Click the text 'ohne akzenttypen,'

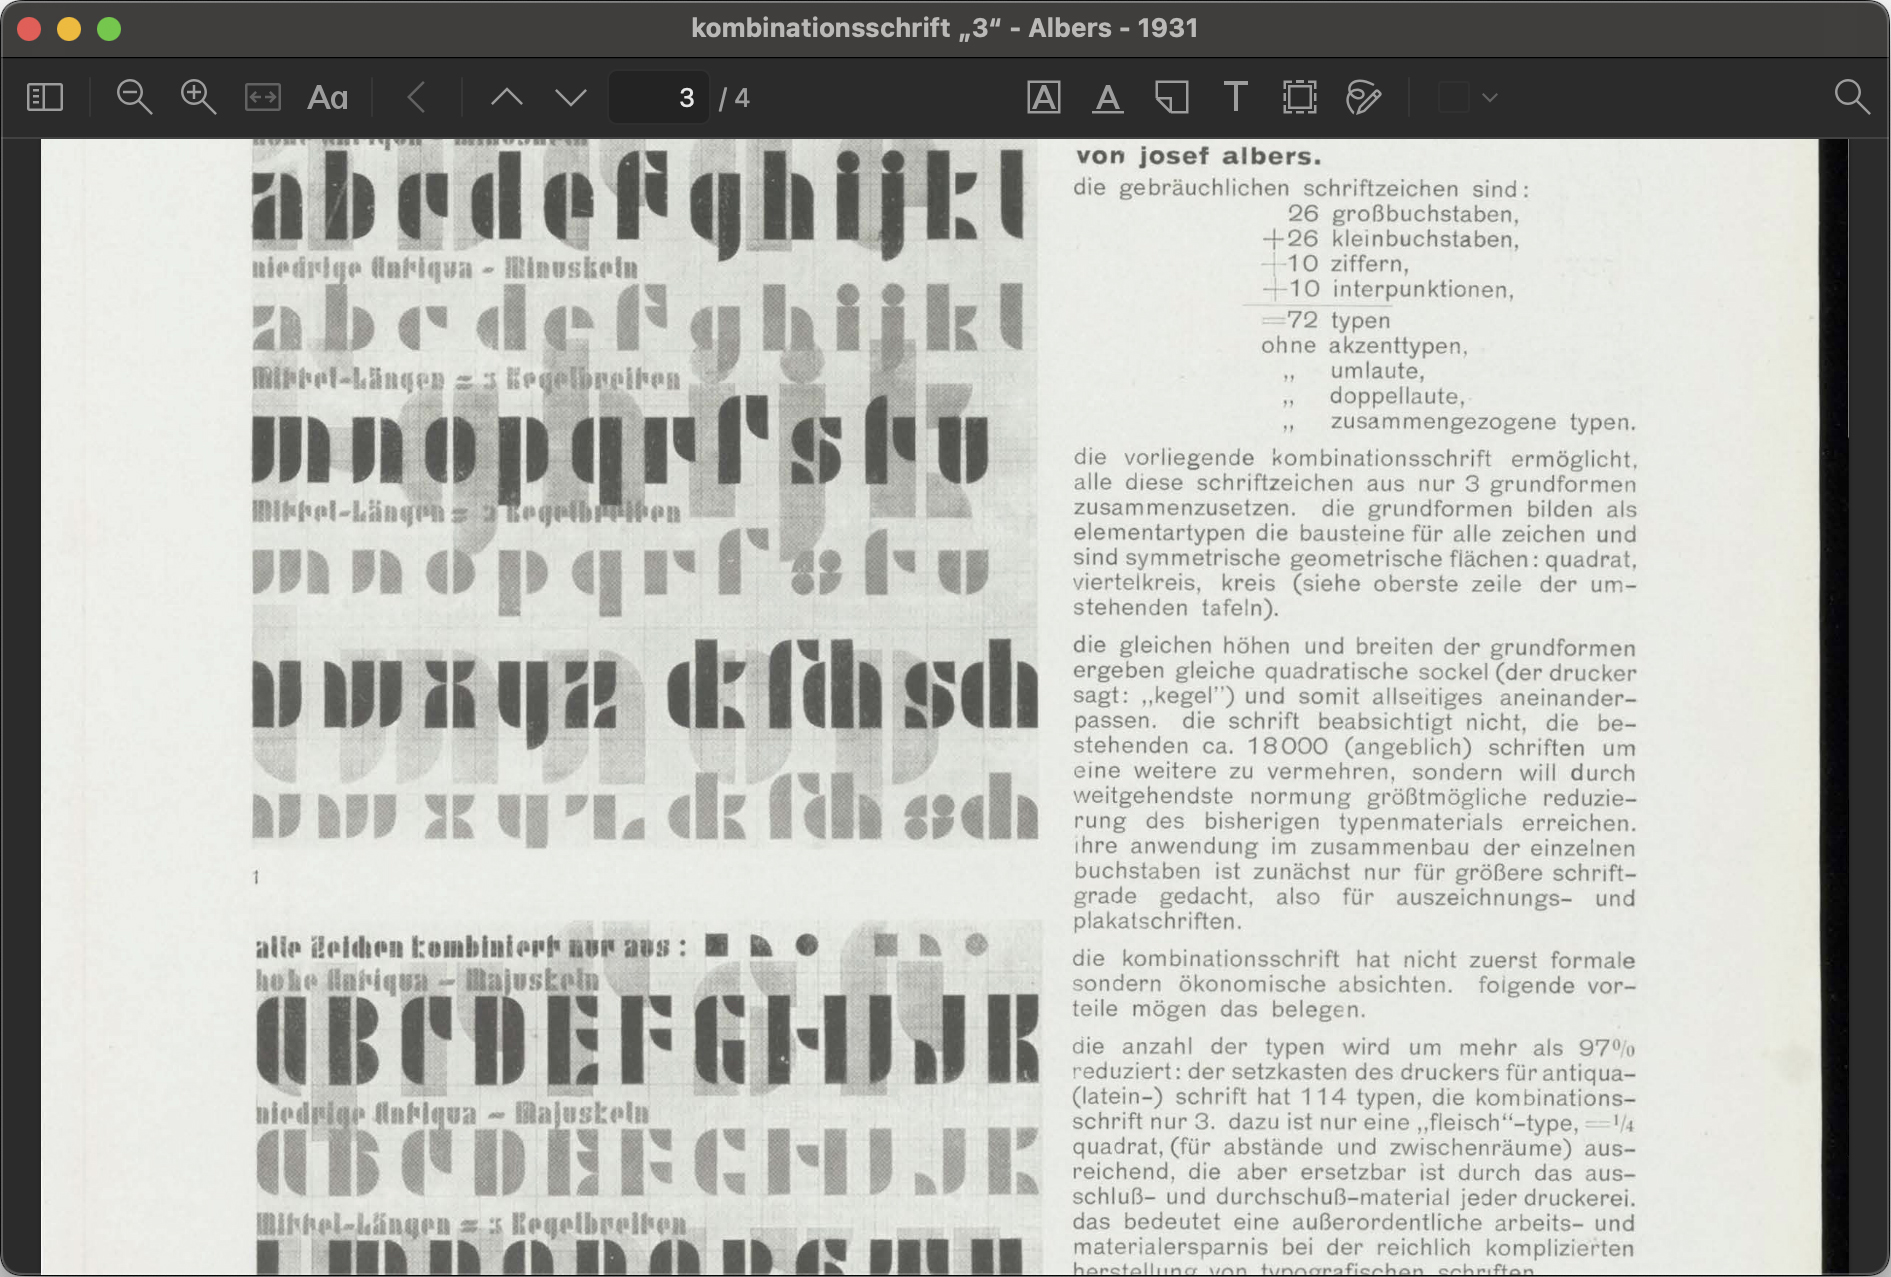click(1364, 346)
